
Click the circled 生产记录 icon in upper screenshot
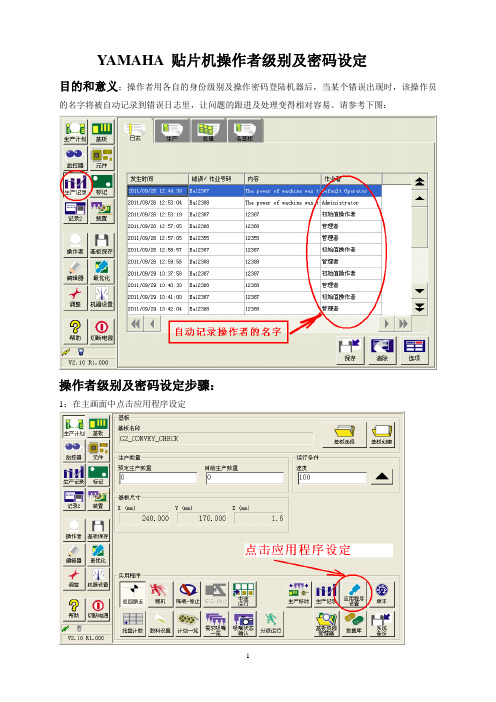[75, 185]
